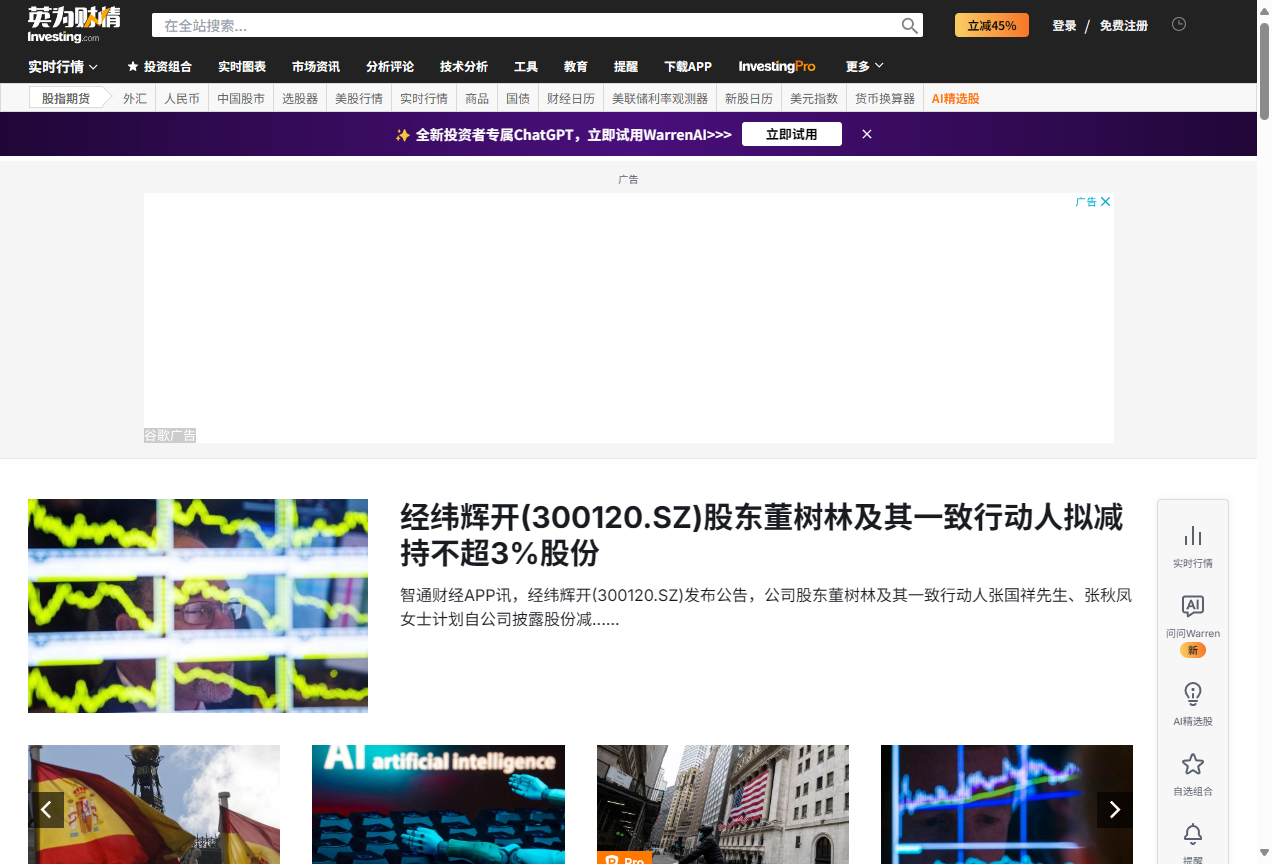Click the 立即试用 WarrenAI button

791,133
